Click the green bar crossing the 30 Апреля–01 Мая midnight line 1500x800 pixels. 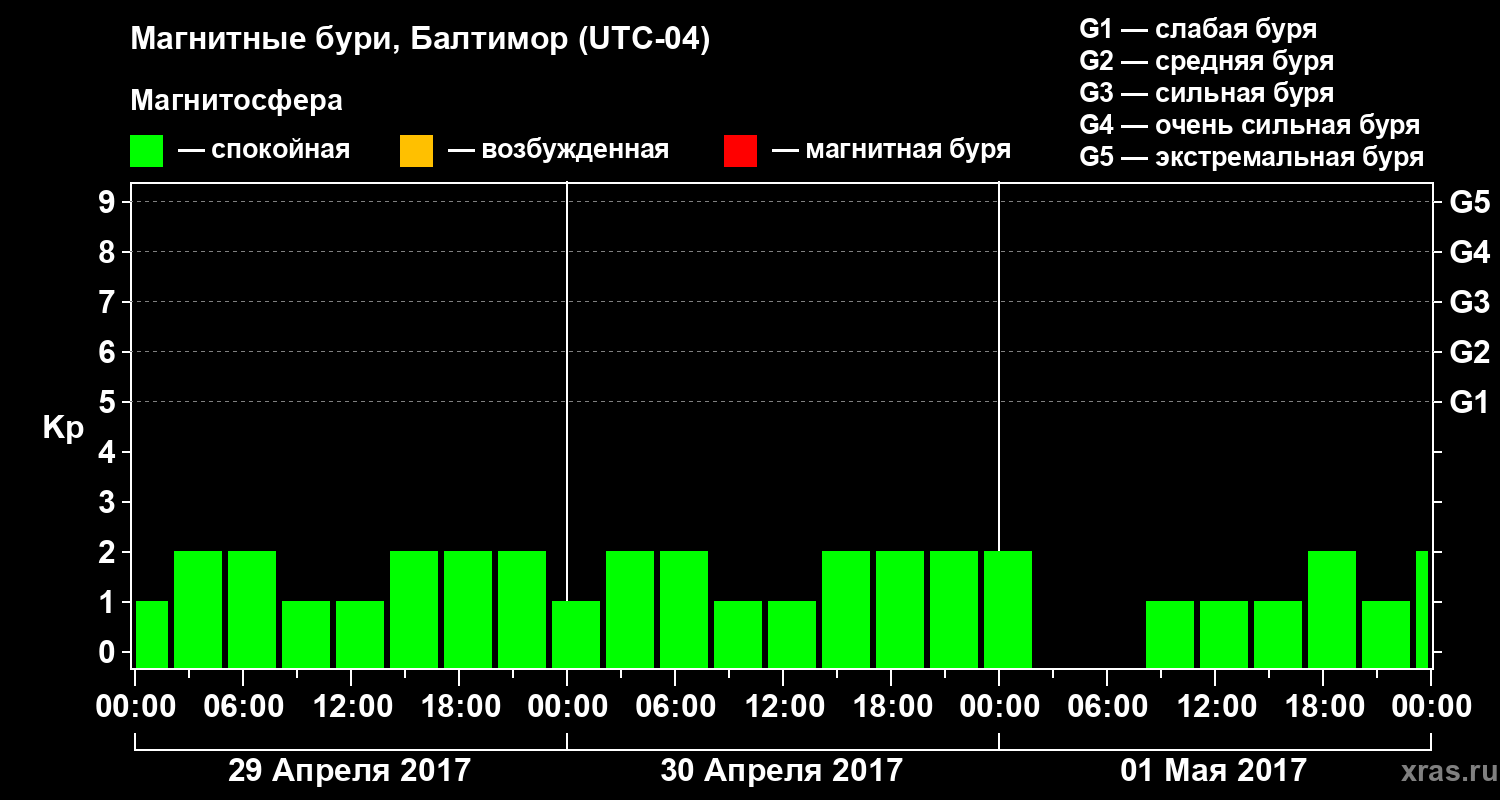(1008, 609)
